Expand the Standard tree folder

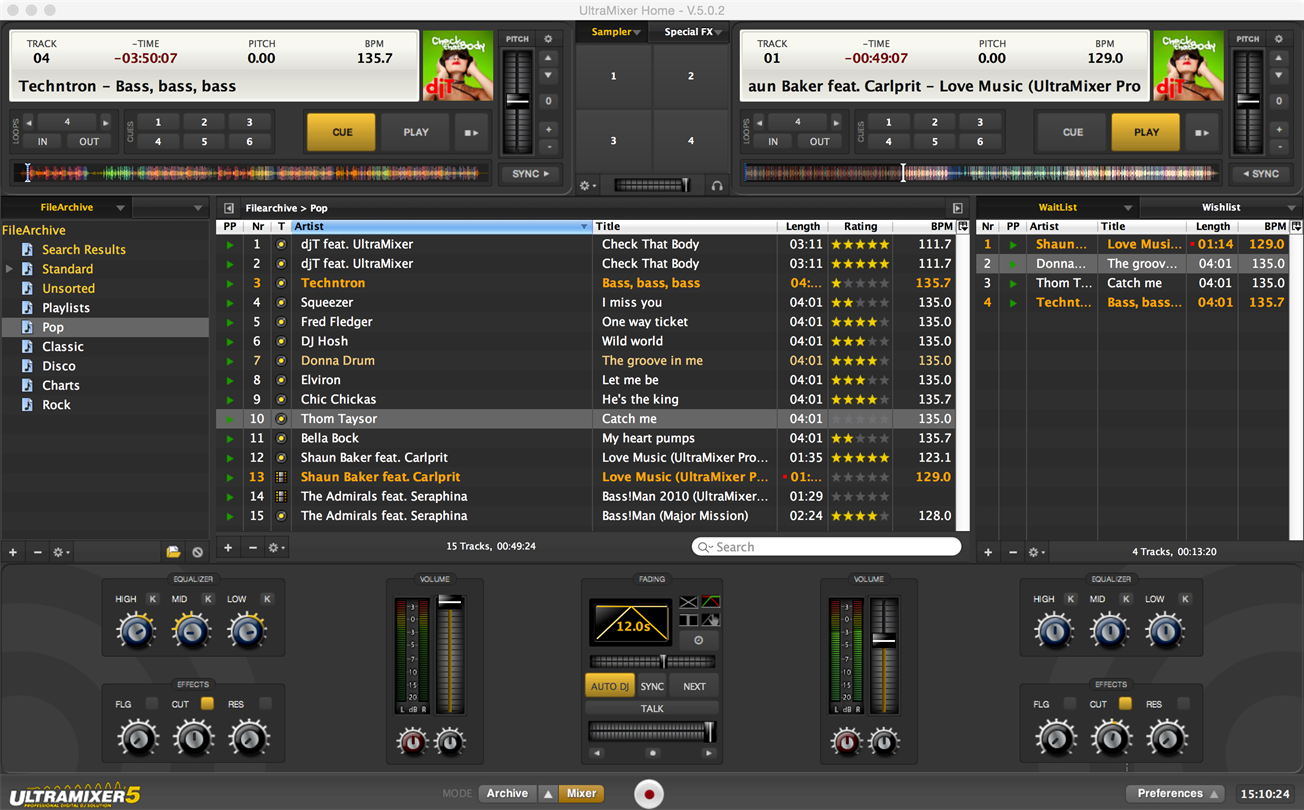click(x=10, y=269)
